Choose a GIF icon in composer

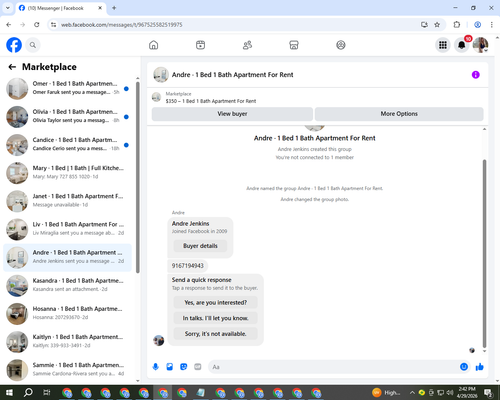[198, 367]
